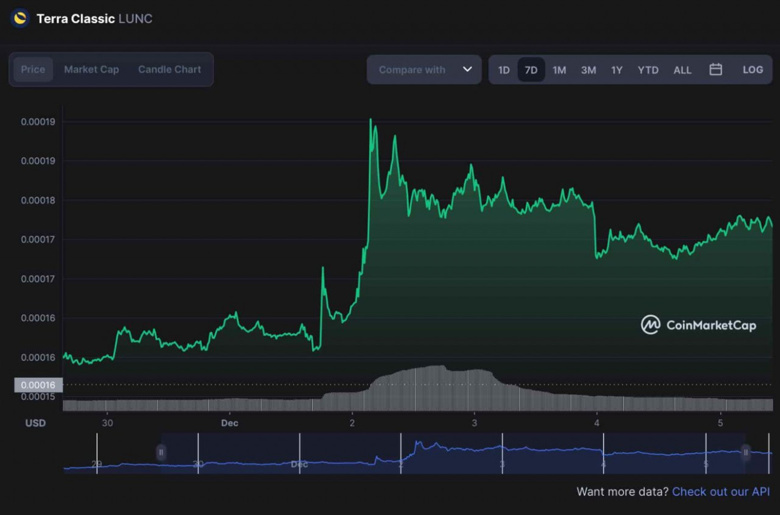Image resolution: width=780 pixels, height=515 pixels.
Task: Select the 3M time range
Action: pyautogui.click(x=588, y=70)
